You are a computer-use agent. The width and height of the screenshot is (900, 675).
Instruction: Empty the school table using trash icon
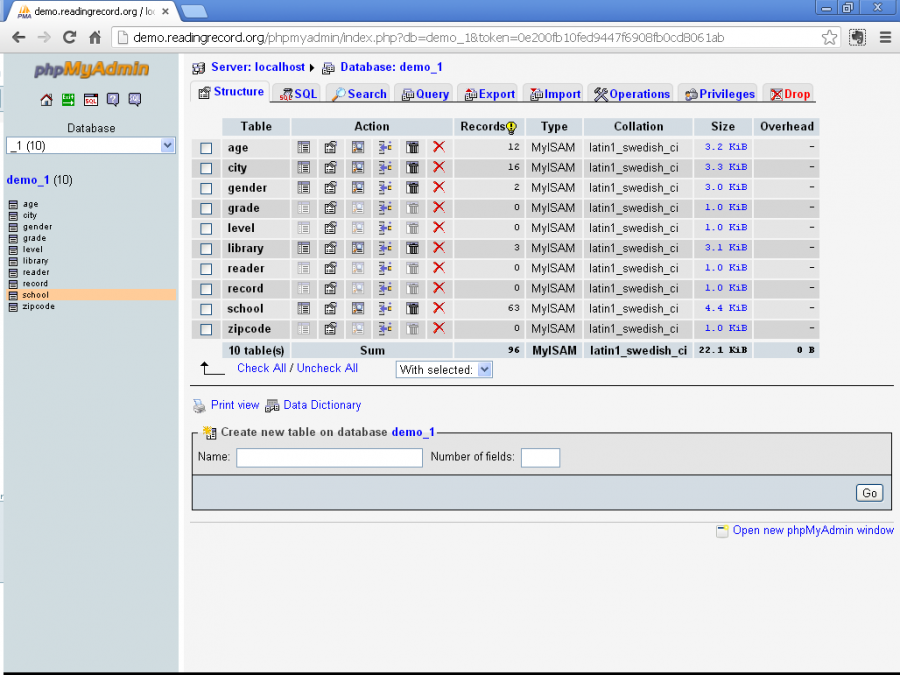click(x=412, y=308)
